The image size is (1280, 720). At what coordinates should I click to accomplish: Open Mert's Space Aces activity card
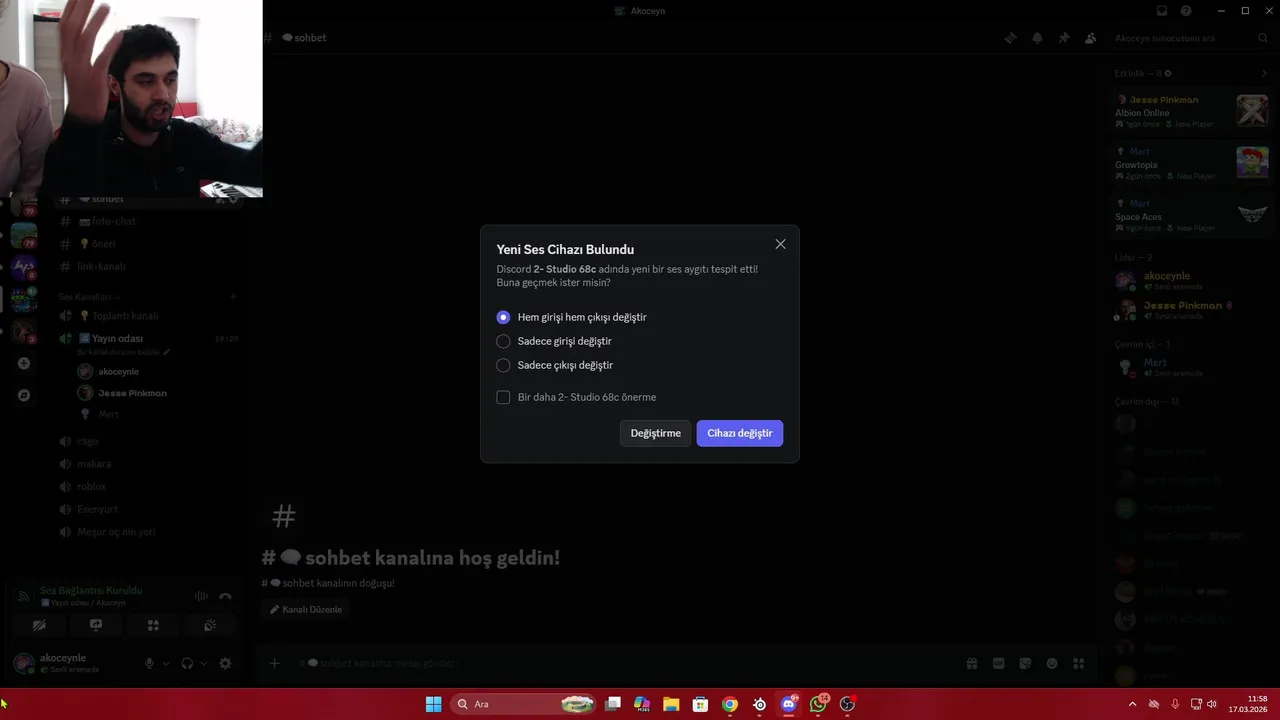pyautogui.click(x=1191, y=215)
